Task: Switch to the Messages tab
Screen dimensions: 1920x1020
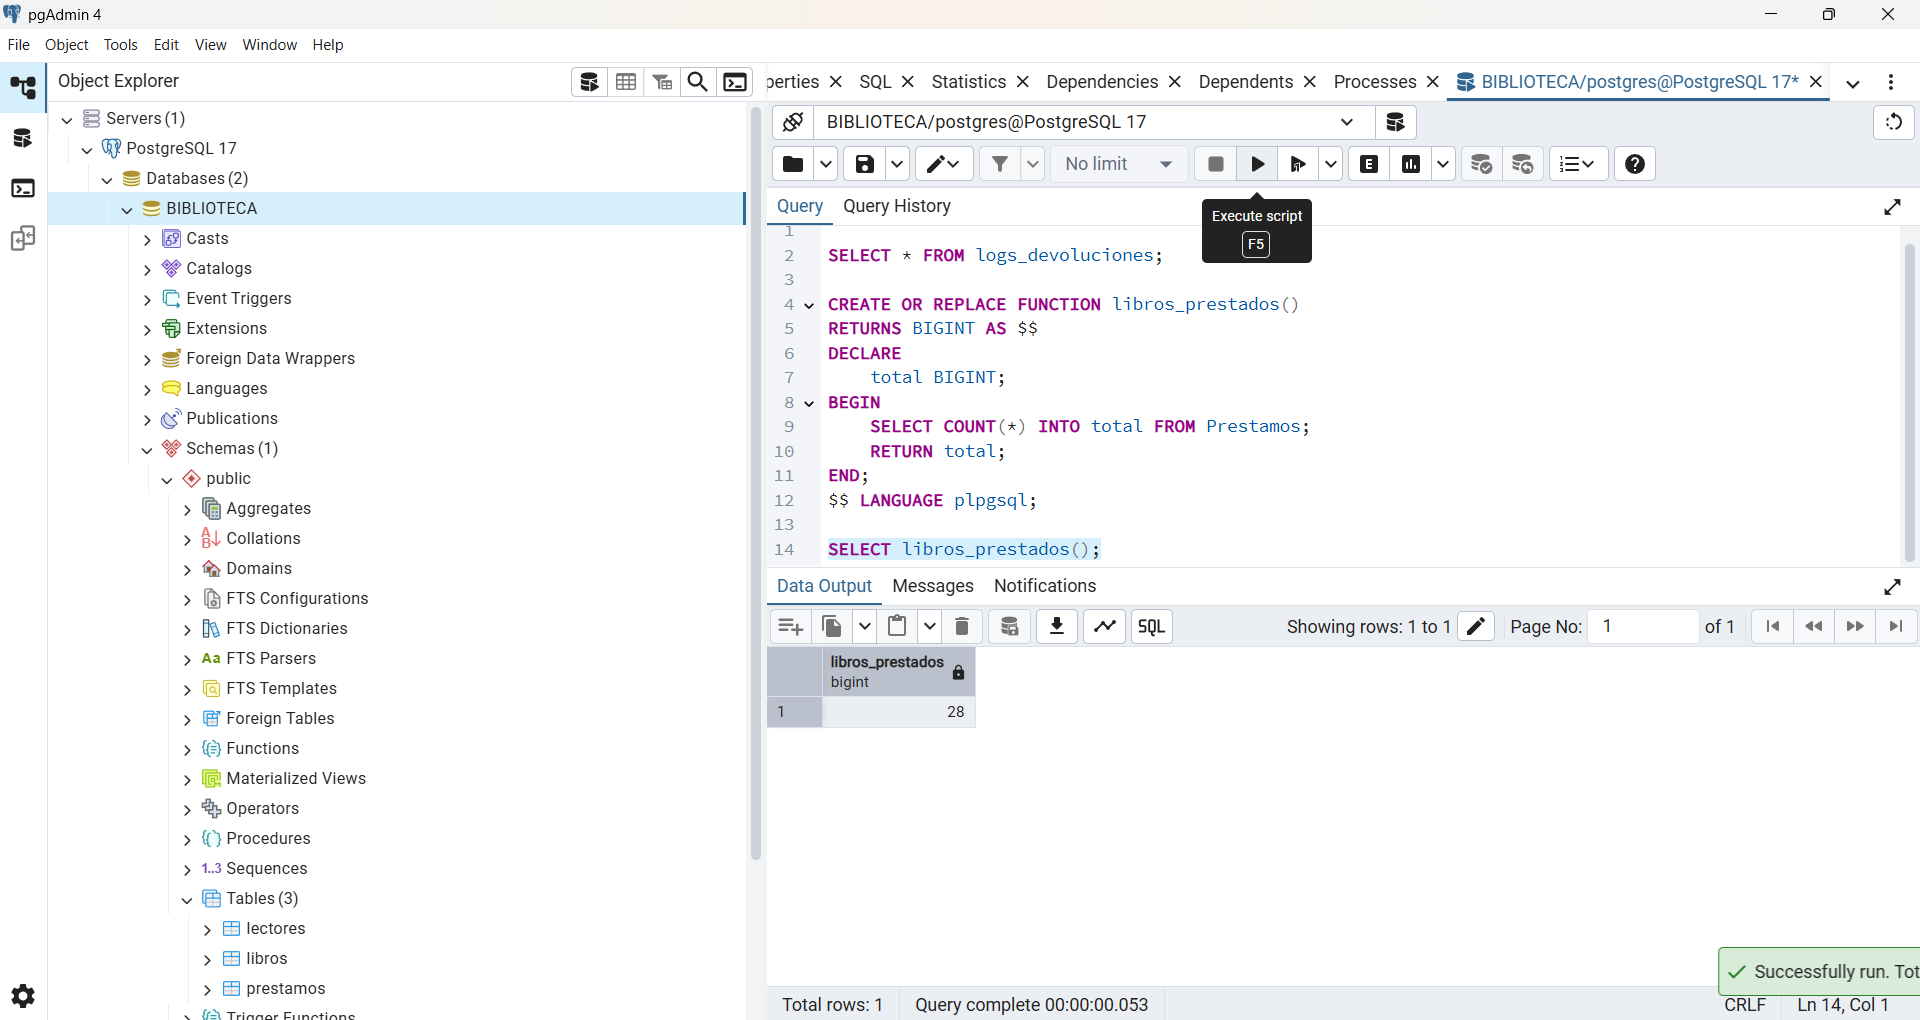Action: click(x=933, y=586)
